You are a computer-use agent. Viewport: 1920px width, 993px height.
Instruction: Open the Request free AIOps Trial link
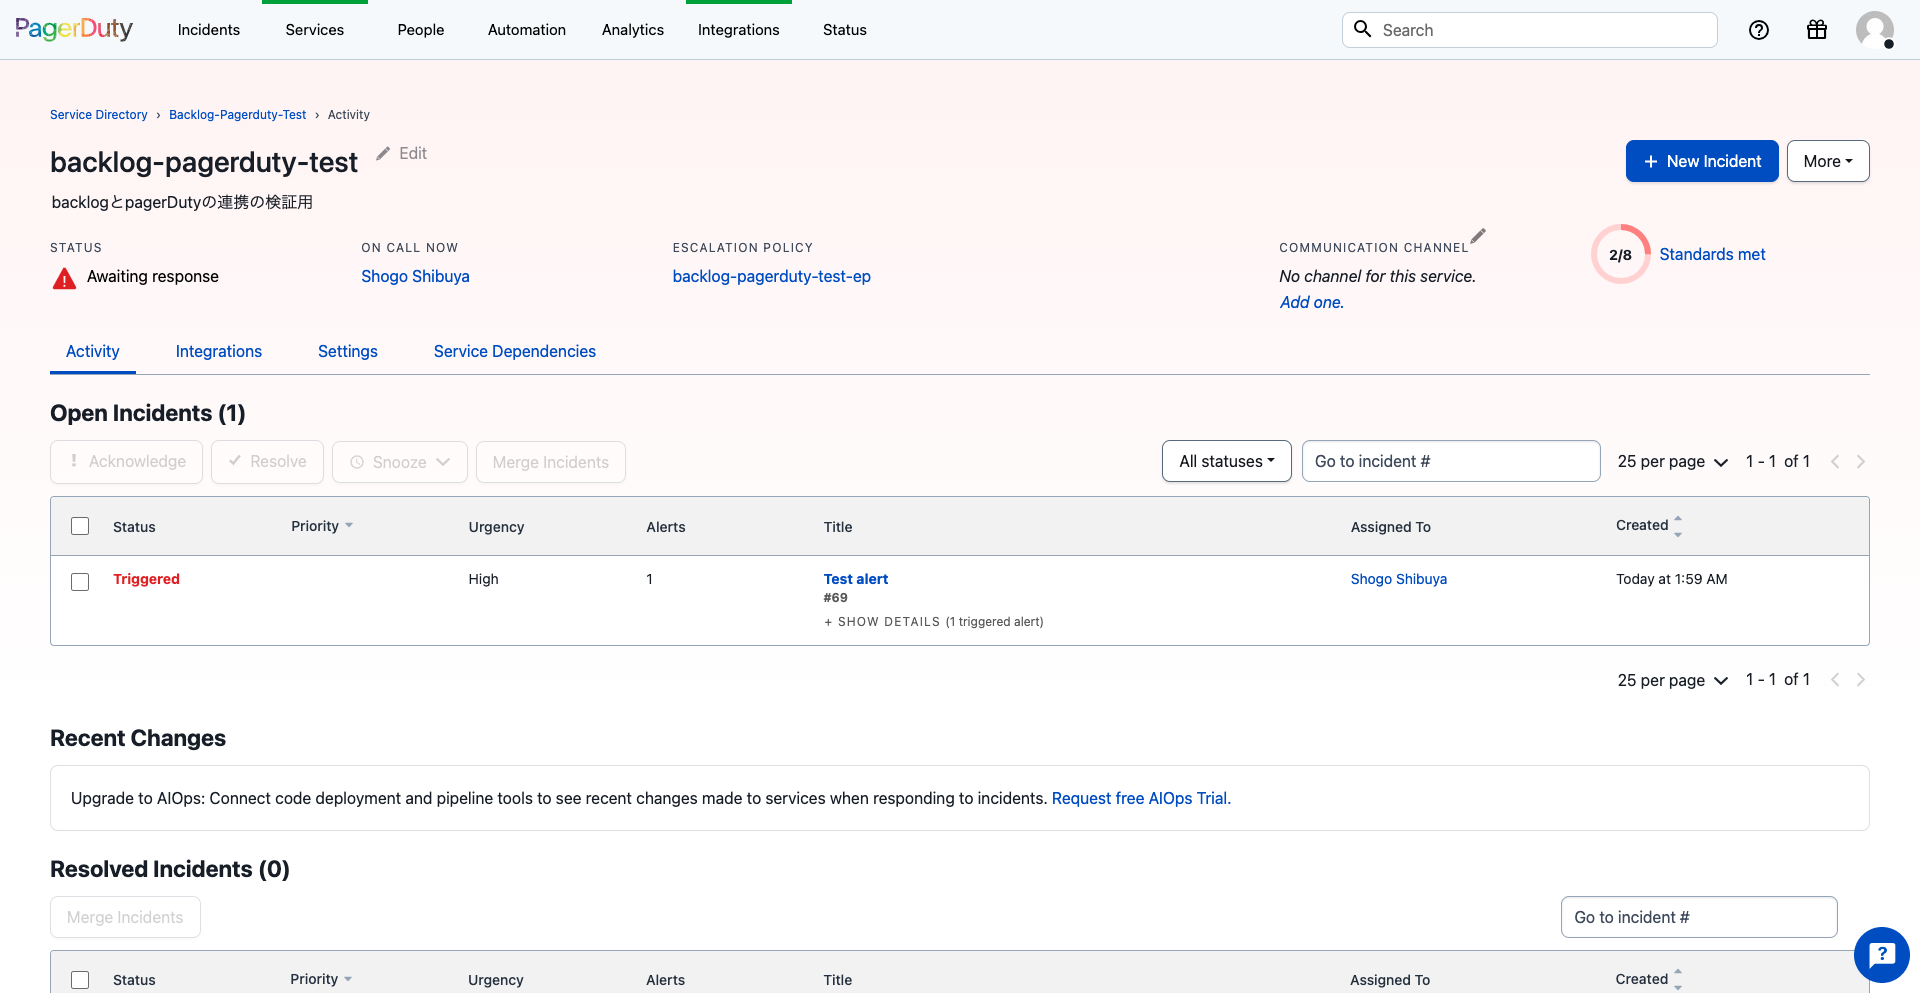pos(1140,798)
